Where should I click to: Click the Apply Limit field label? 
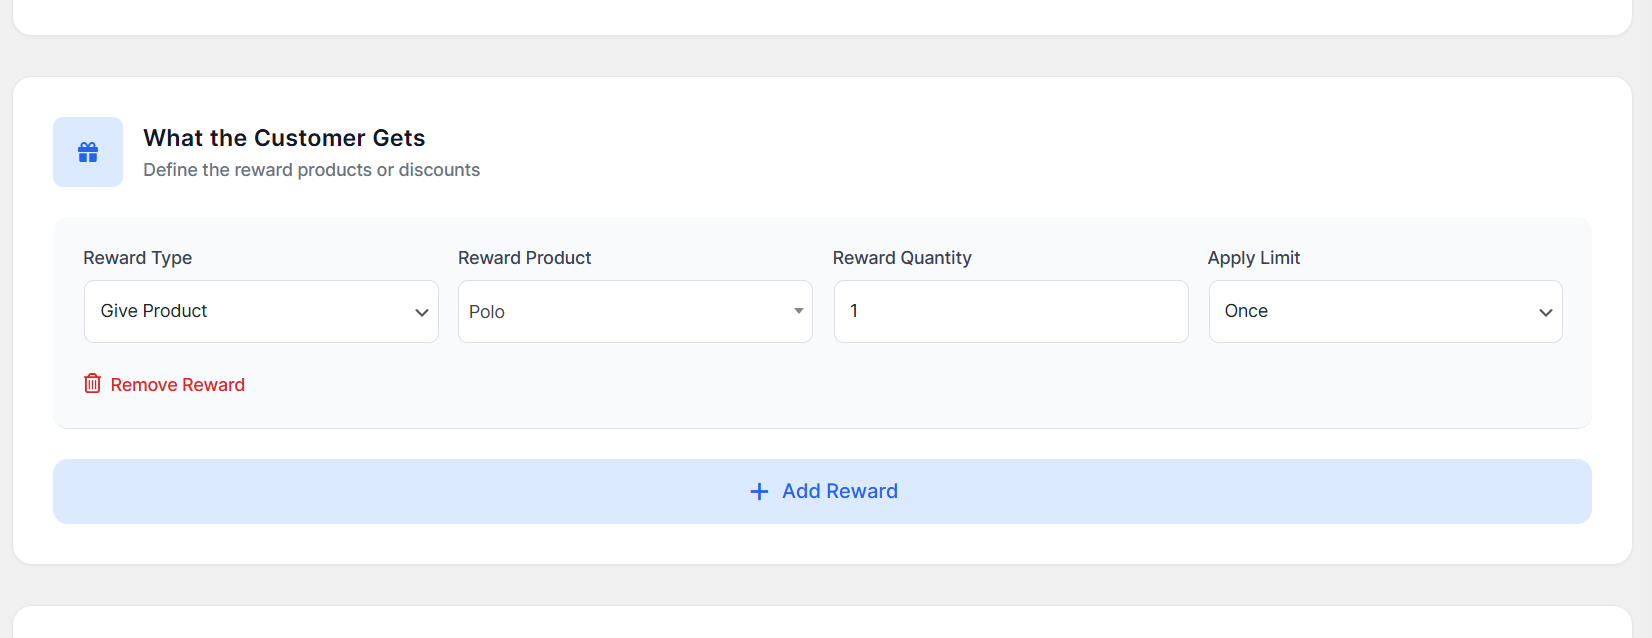tap(1253, 258)
